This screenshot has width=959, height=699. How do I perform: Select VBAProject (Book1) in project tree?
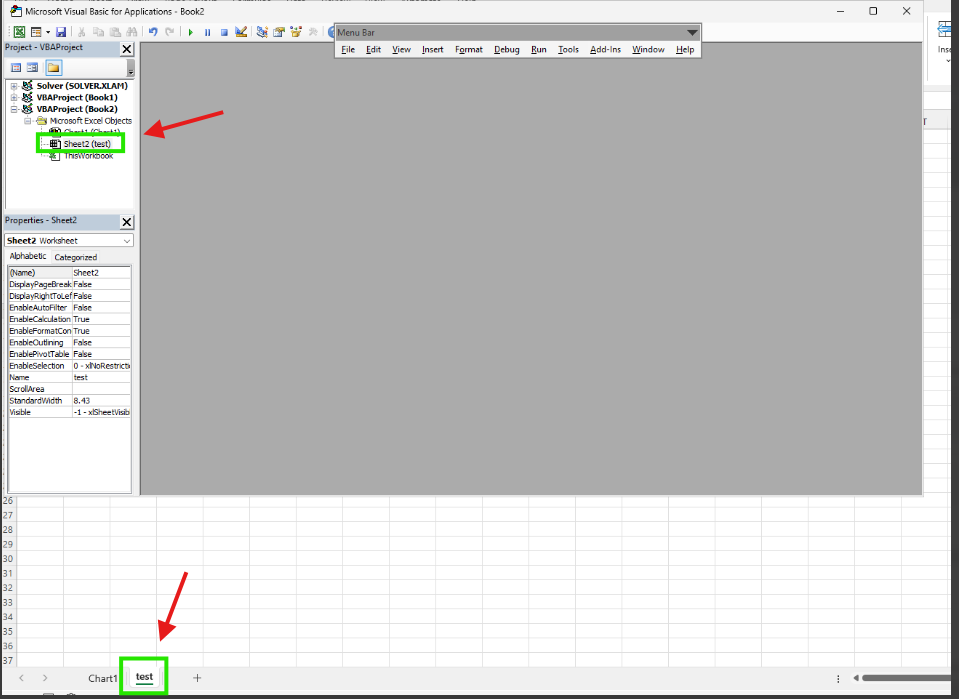click(x=77, y=98)
